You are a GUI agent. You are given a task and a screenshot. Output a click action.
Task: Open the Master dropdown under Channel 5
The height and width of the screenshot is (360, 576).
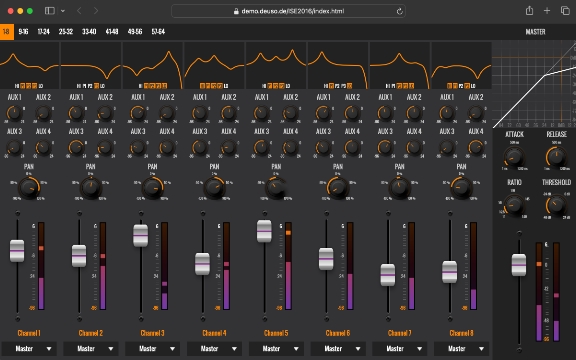pos(276,349)
